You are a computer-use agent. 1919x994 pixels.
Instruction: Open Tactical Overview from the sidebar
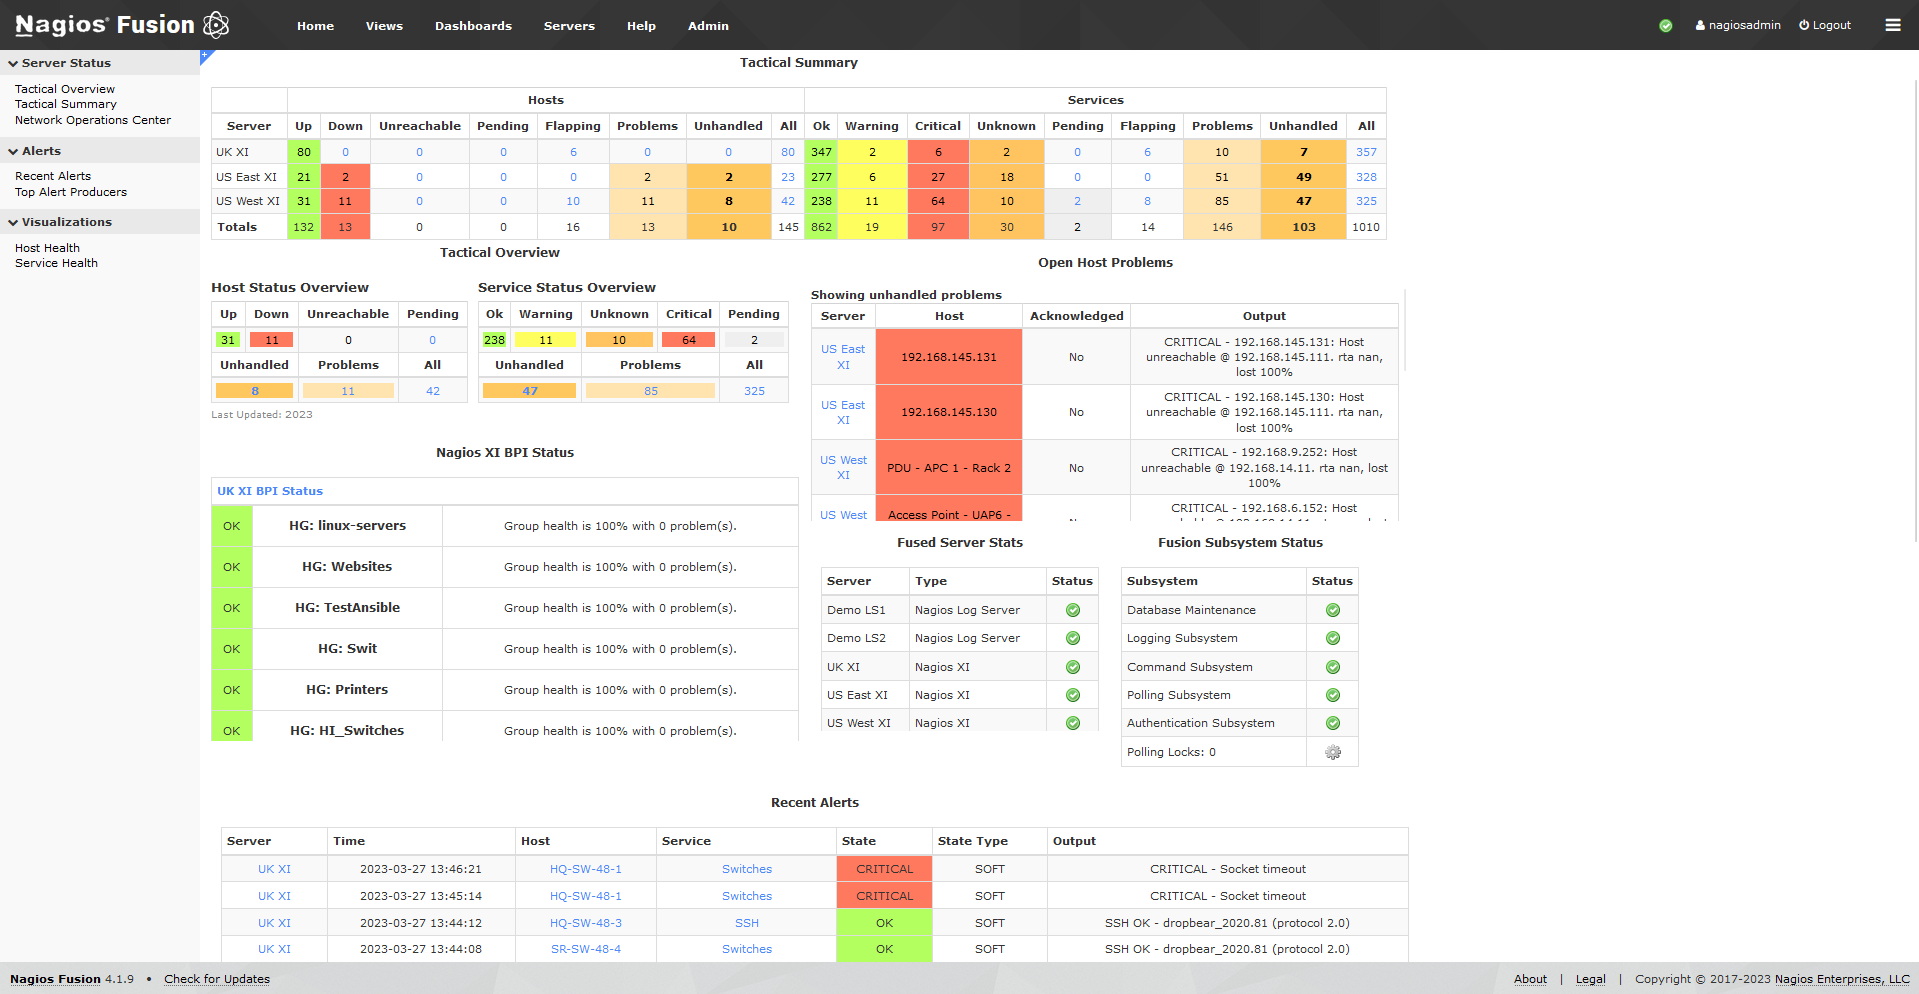(64, 88)
